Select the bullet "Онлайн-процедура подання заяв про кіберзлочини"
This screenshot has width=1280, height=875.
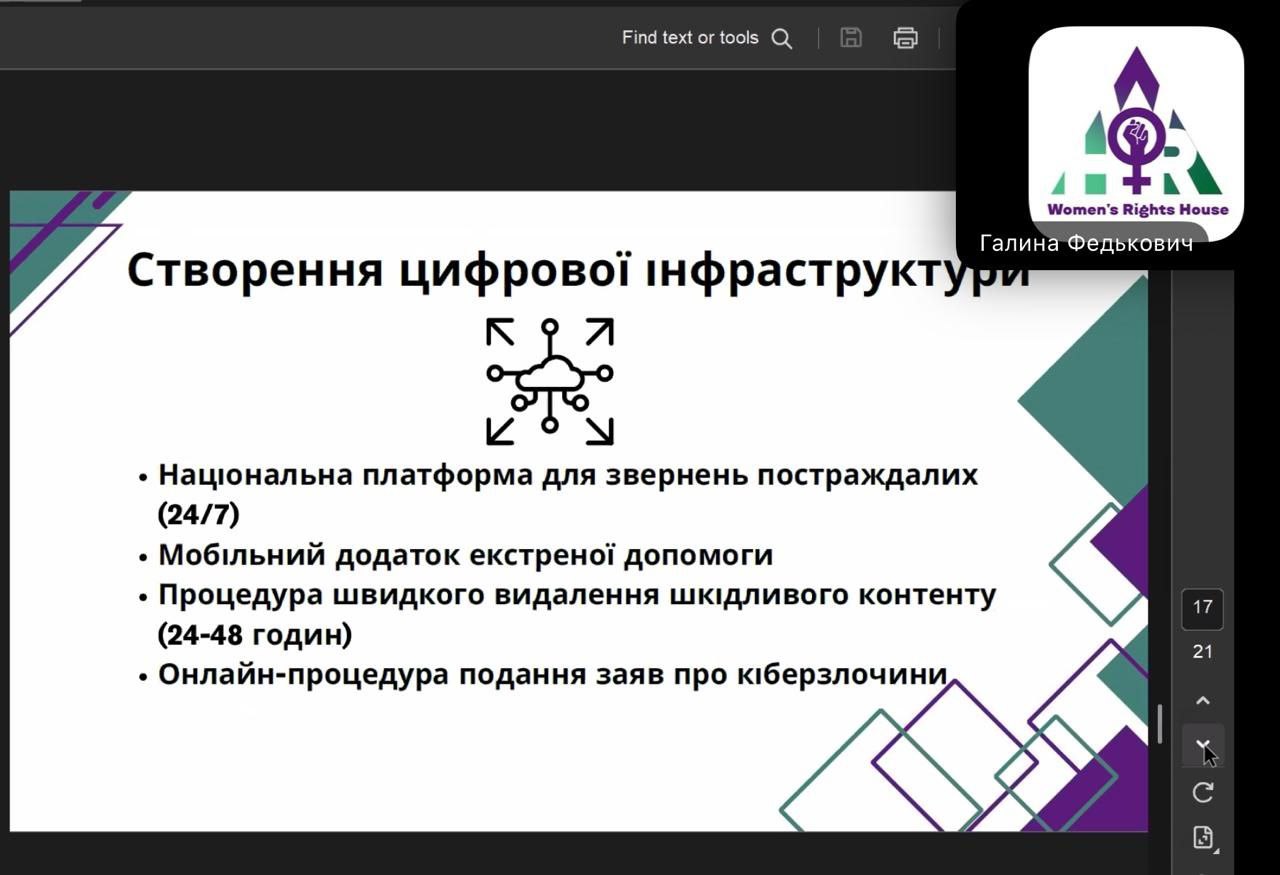pyautogui.click(x=552, y=675)
